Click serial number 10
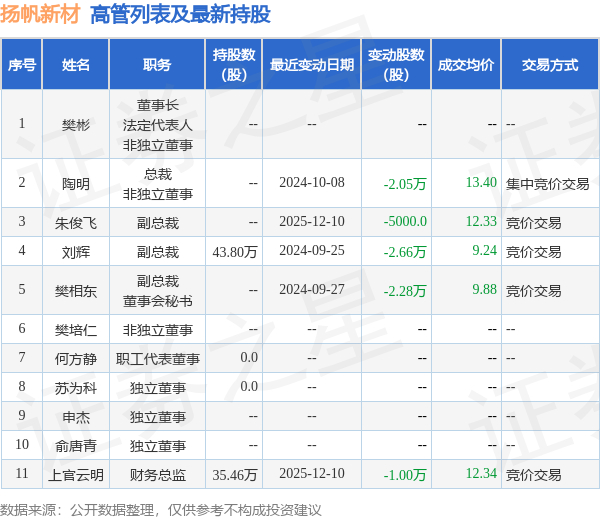 coord(22,445)
